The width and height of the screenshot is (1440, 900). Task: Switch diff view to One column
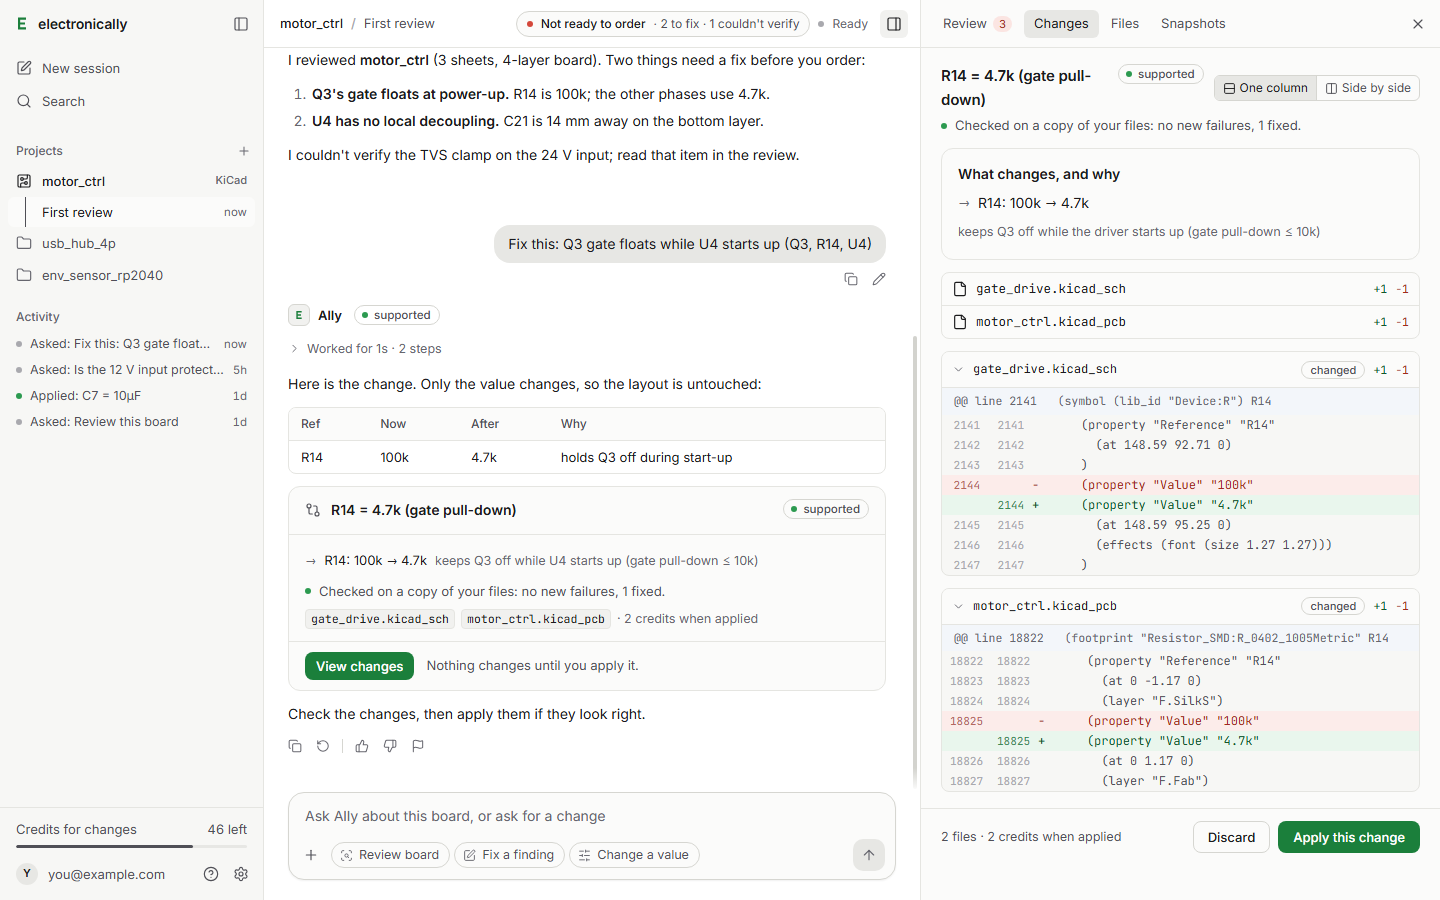[x=1266, y=88]
